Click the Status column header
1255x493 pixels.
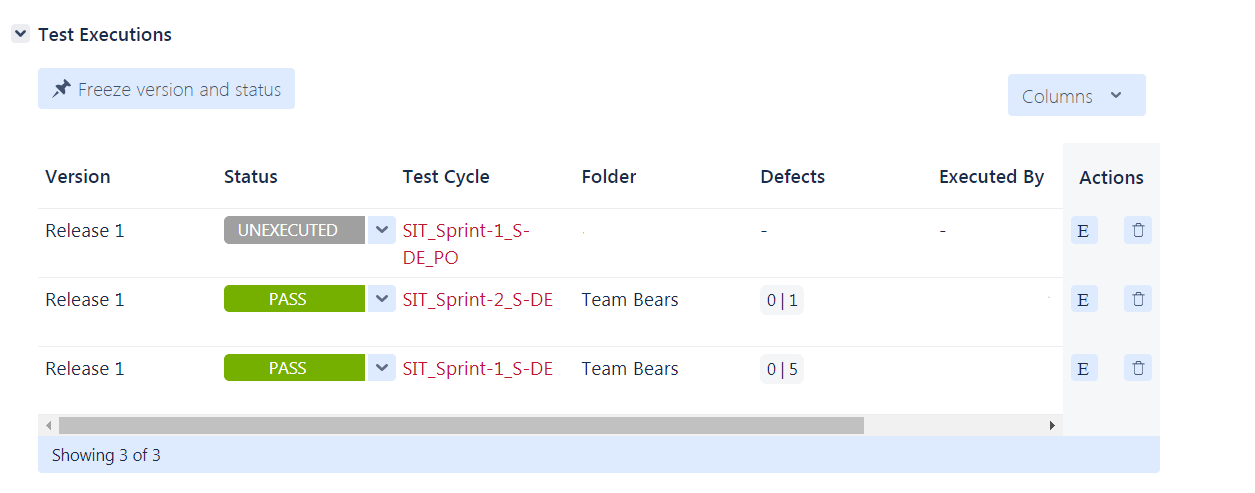(x=251, y=177)
